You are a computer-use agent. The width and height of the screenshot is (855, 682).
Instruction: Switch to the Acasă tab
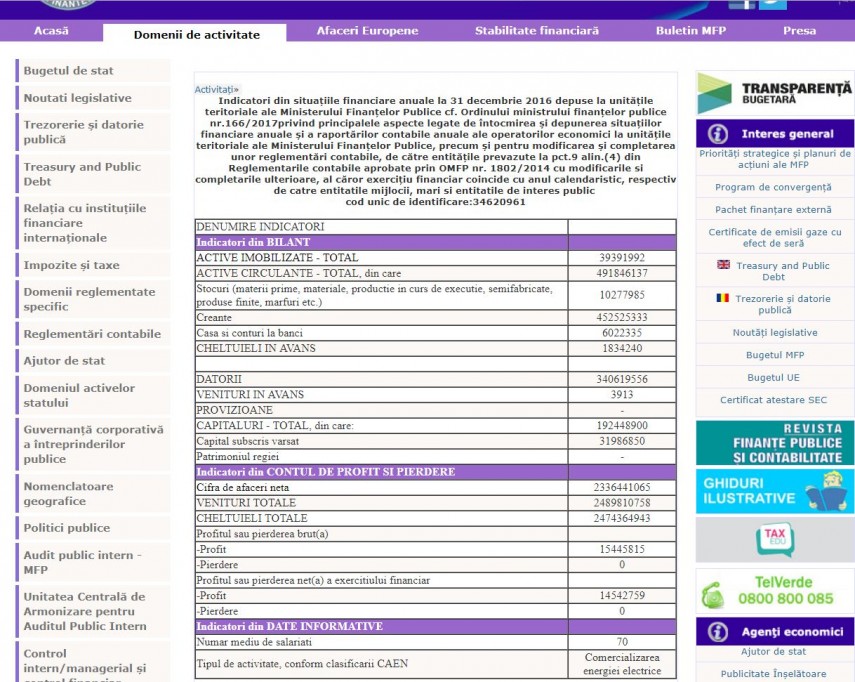coord(51,31)
